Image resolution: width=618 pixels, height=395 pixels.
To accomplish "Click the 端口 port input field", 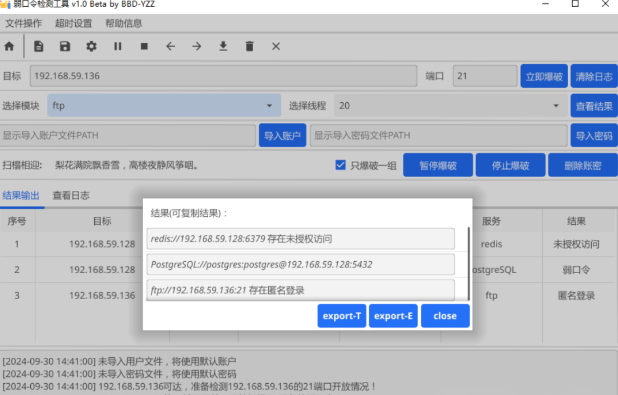I will [485, 76].
